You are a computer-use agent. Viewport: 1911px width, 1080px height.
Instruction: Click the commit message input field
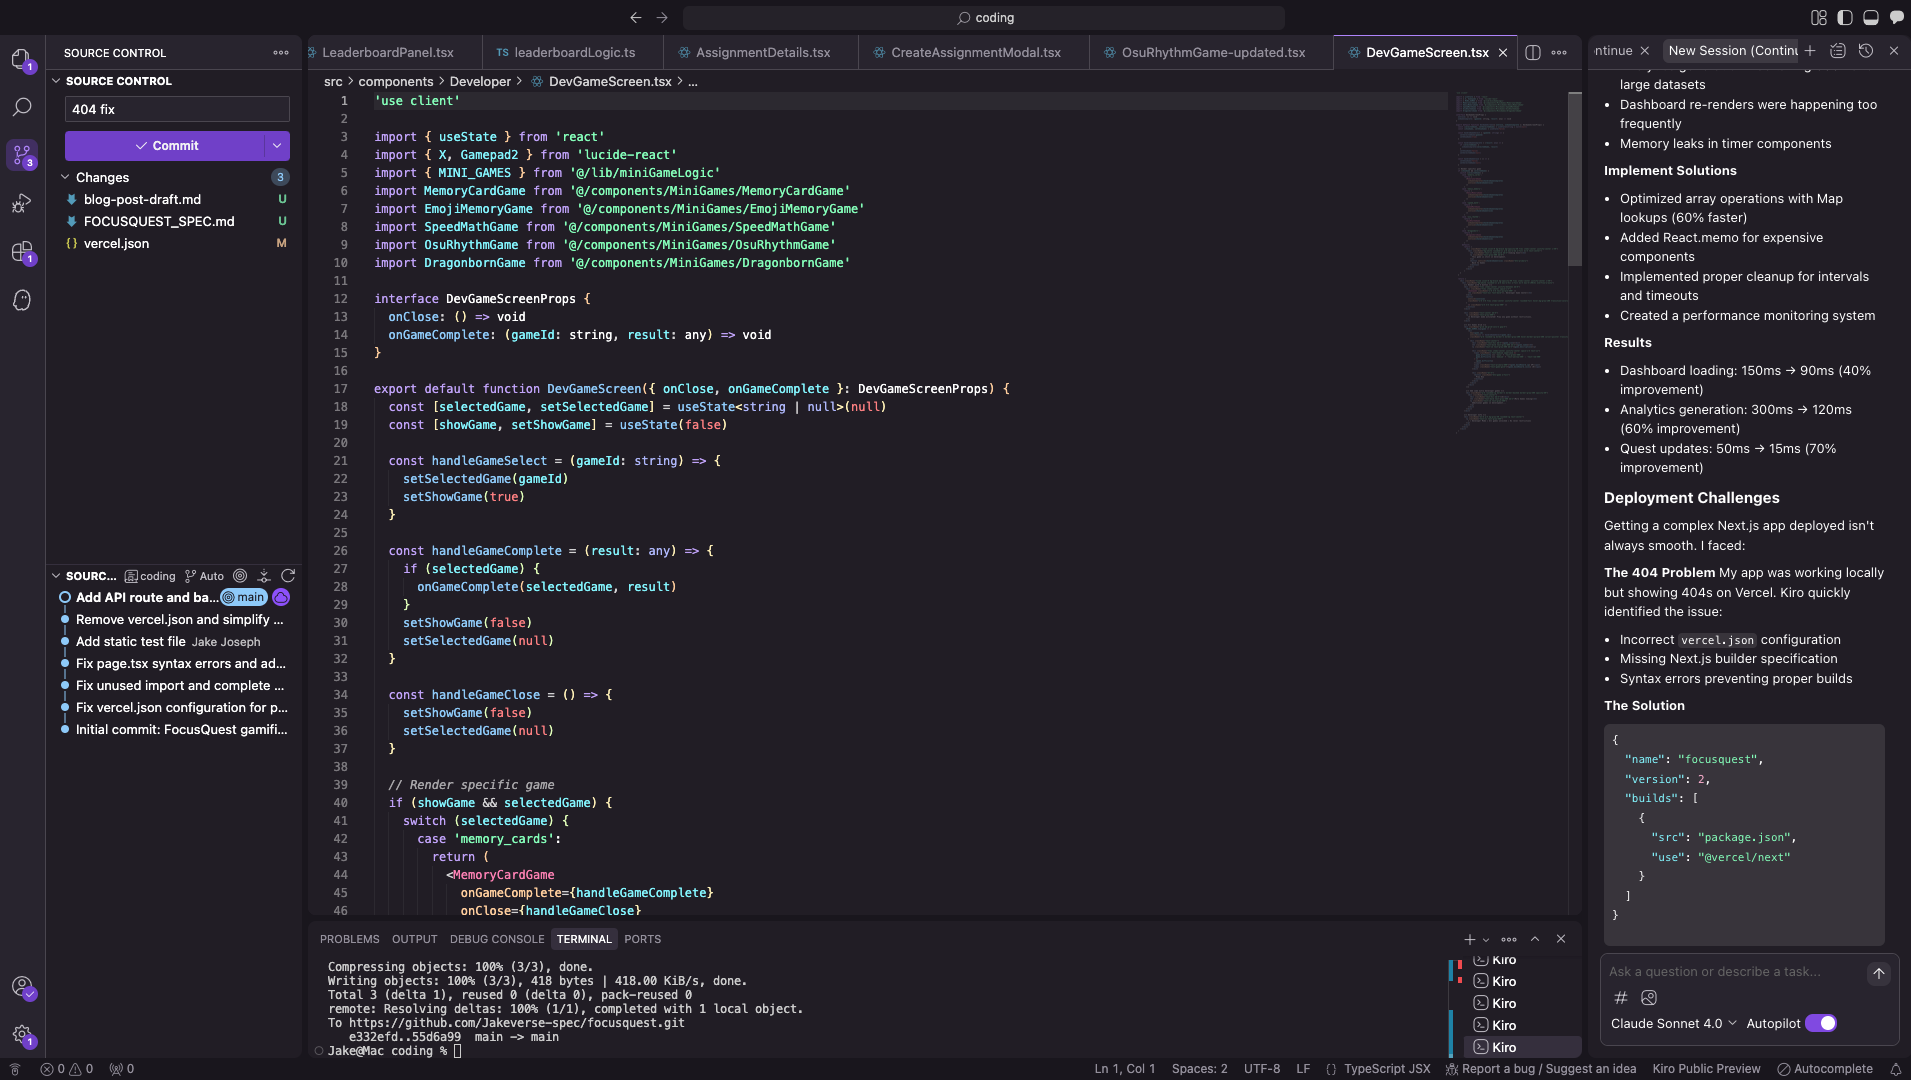(177, 110)
